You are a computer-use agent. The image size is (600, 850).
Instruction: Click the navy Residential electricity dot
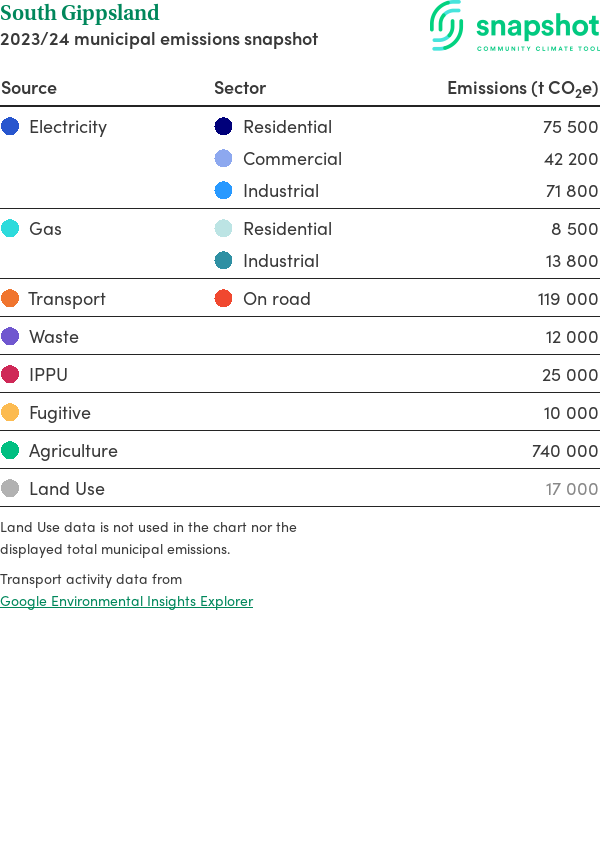pyautogui.click(x=224, y=127)
